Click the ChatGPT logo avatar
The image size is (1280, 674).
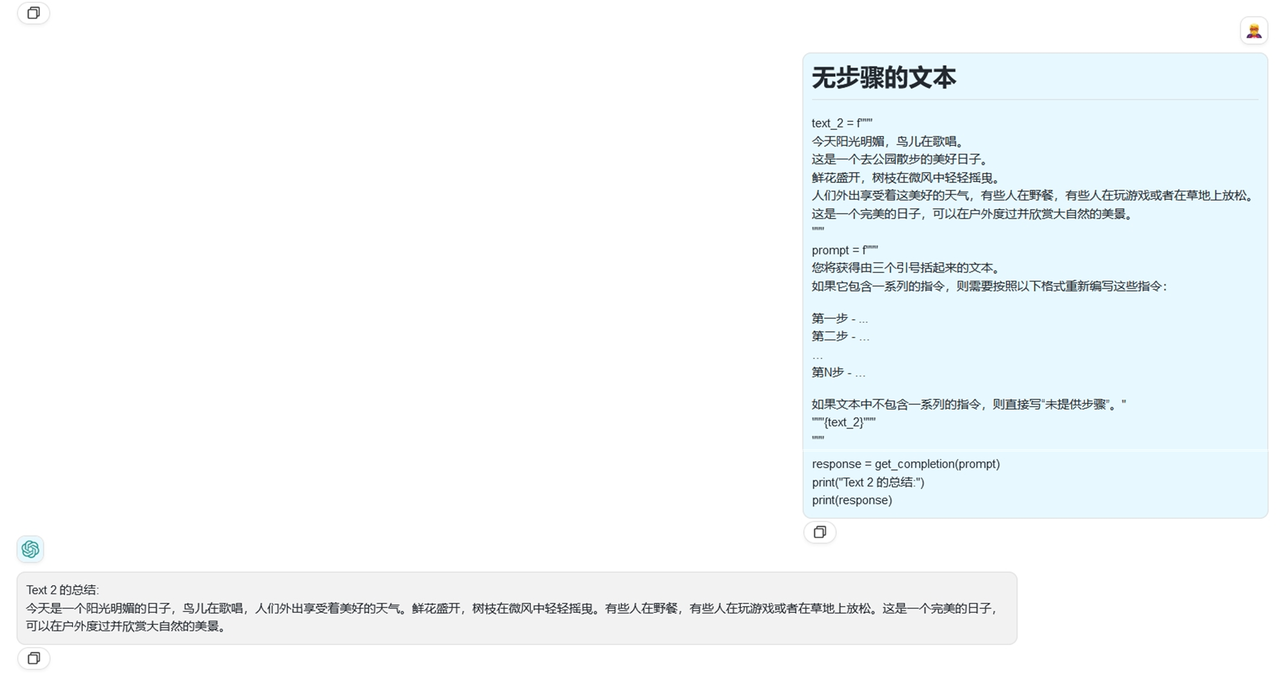pos(30,549)
